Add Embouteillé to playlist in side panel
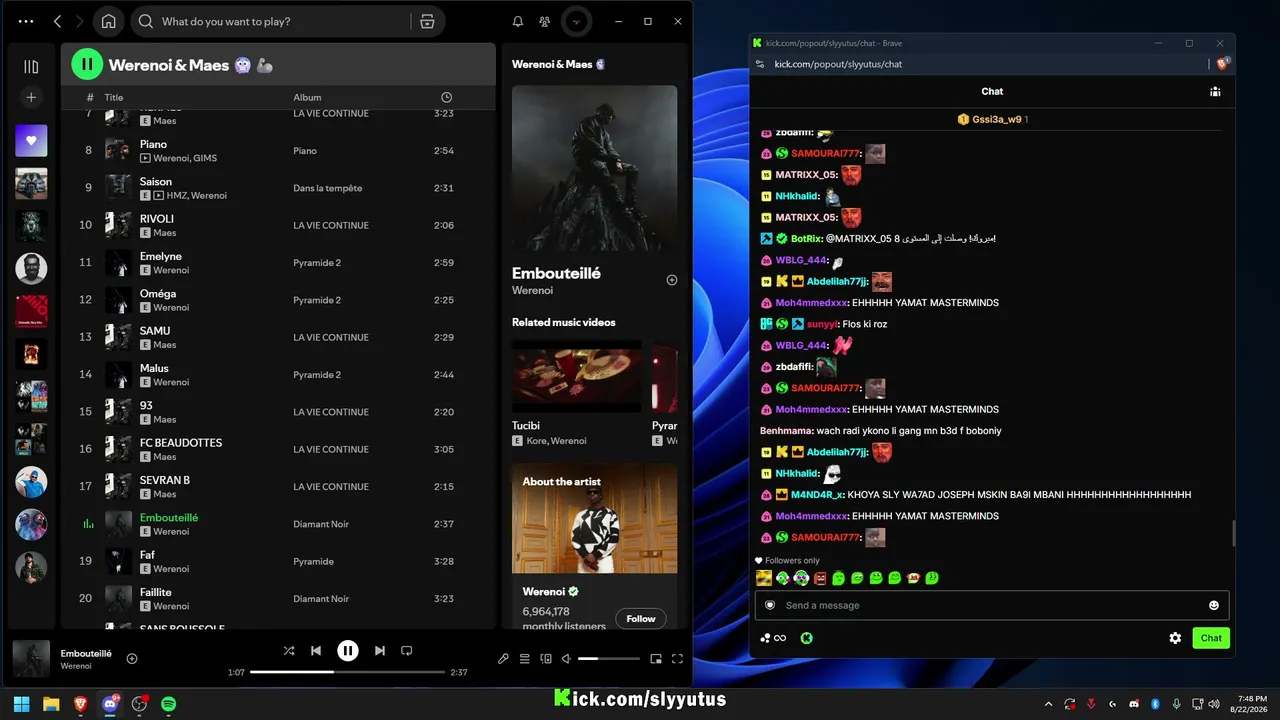This screenshot has height=720, width=1280. (672, 280)
